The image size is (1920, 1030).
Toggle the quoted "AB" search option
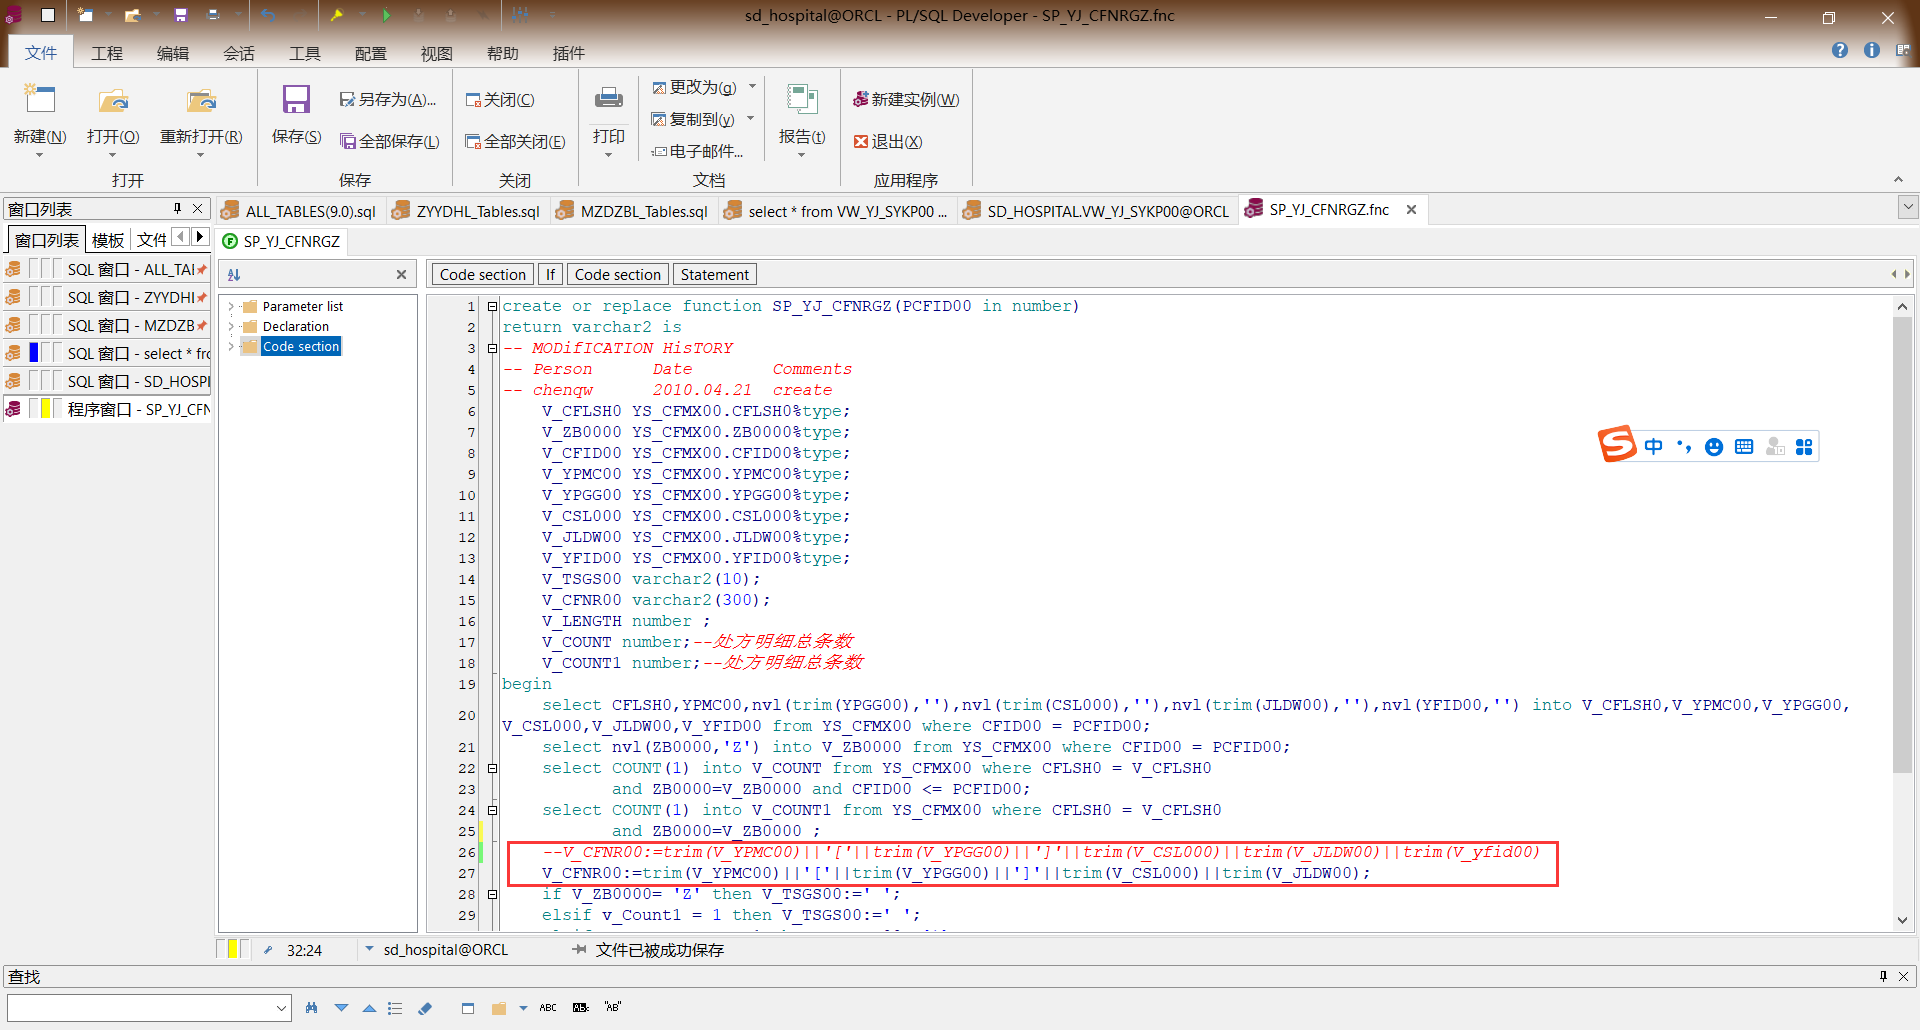pyautogui.click(x=613, y=1007)
